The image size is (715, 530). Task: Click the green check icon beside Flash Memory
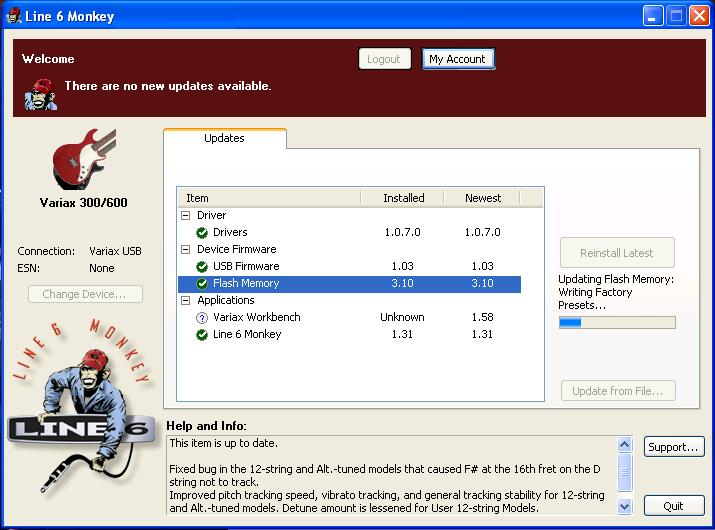point(202,284)
